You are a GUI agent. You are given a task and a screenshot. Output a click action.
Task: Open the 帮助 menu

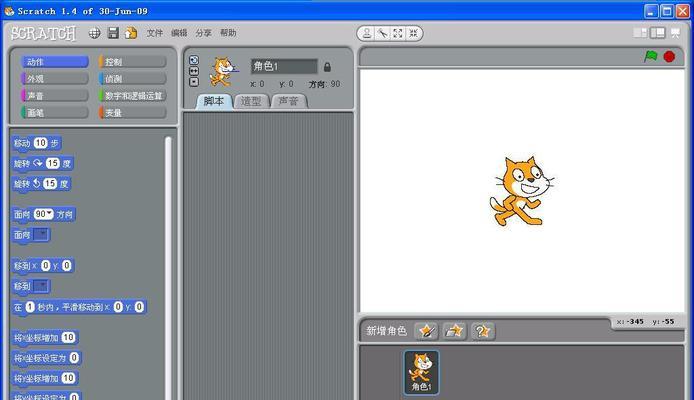point(228,33)
